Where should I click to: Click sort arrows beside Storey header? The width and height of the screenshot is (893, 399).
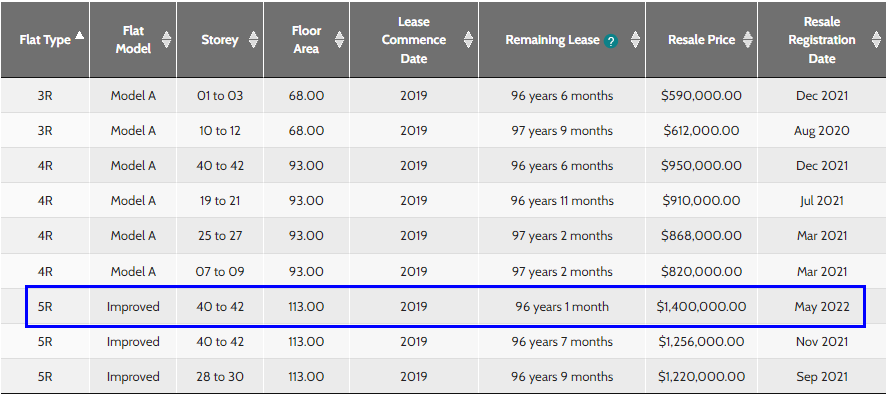coord(253,40)
